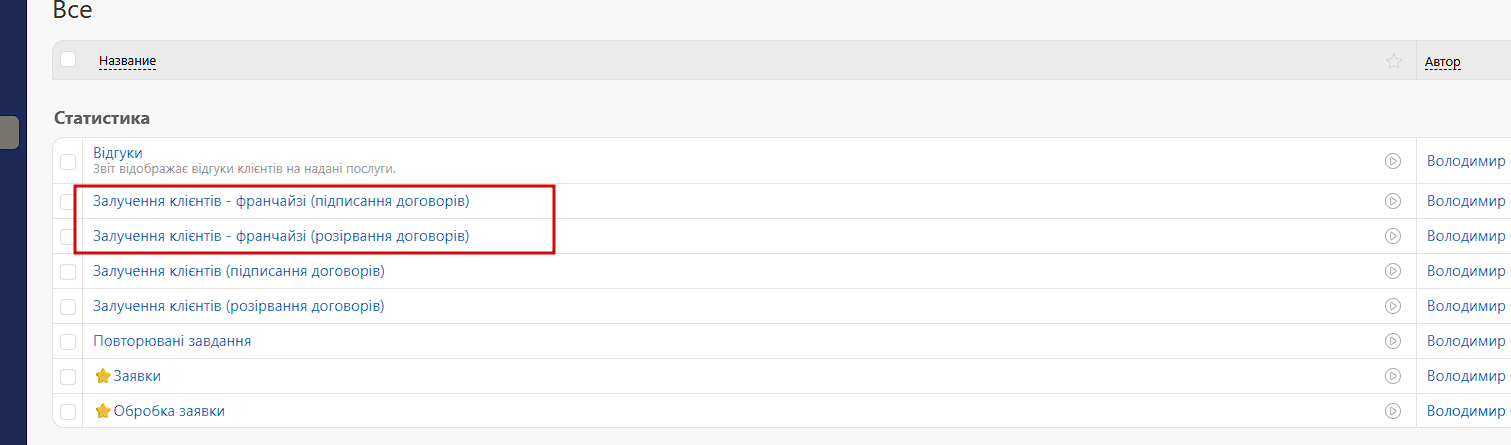The image size is (1511, 445).
Task: Click play icon for Повторювані завдання
Action: click(x=1392, y=341)
